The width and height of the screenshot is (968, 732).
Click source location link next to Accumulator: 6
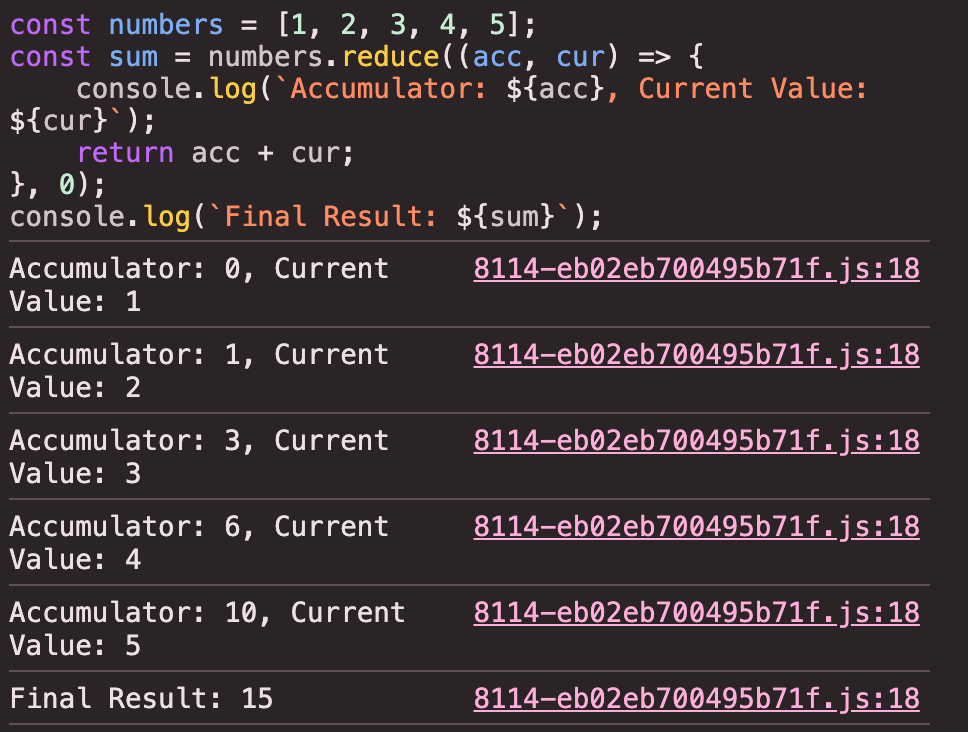[695, 526]
